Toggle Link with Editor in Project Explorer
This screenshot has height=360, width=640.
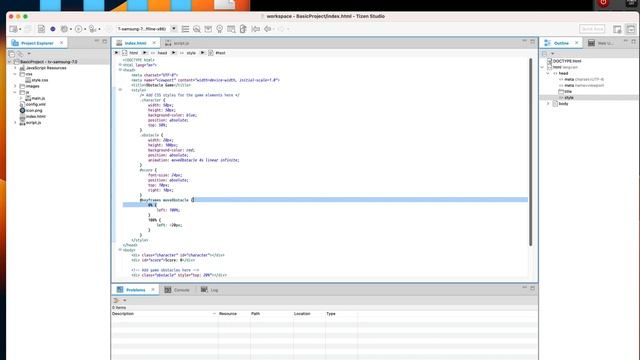click(x=20, y=53)
